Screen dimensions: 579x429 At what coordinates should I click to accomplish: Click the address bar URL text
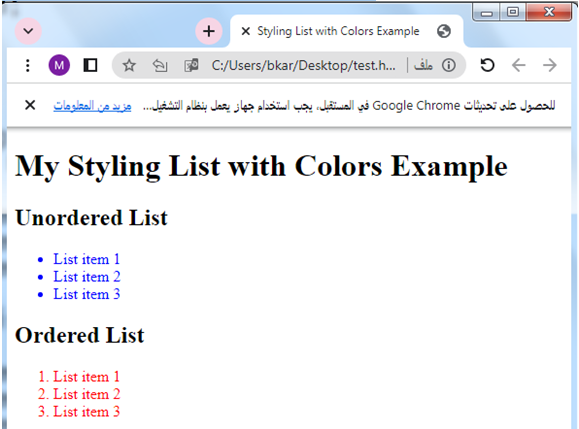[303, 66]
